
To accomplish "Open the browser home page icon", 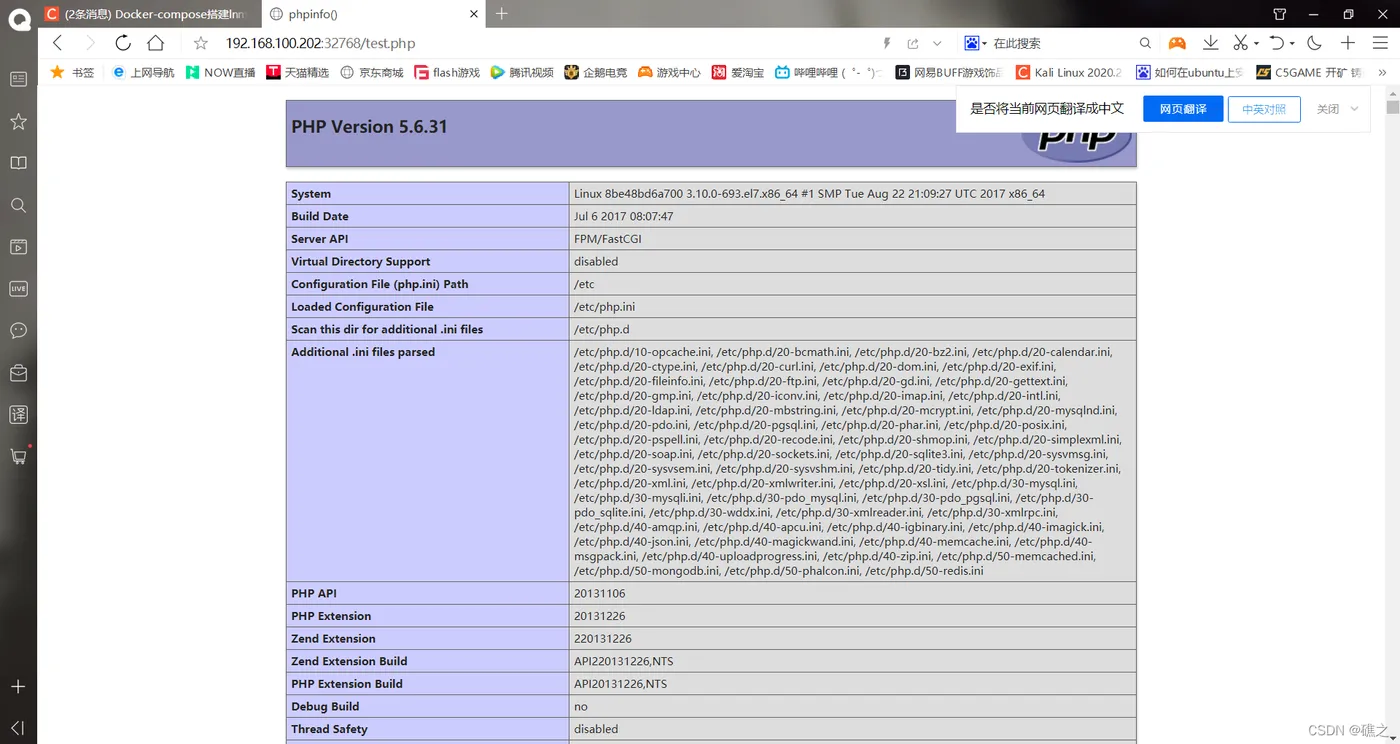I will pos(155,43).
